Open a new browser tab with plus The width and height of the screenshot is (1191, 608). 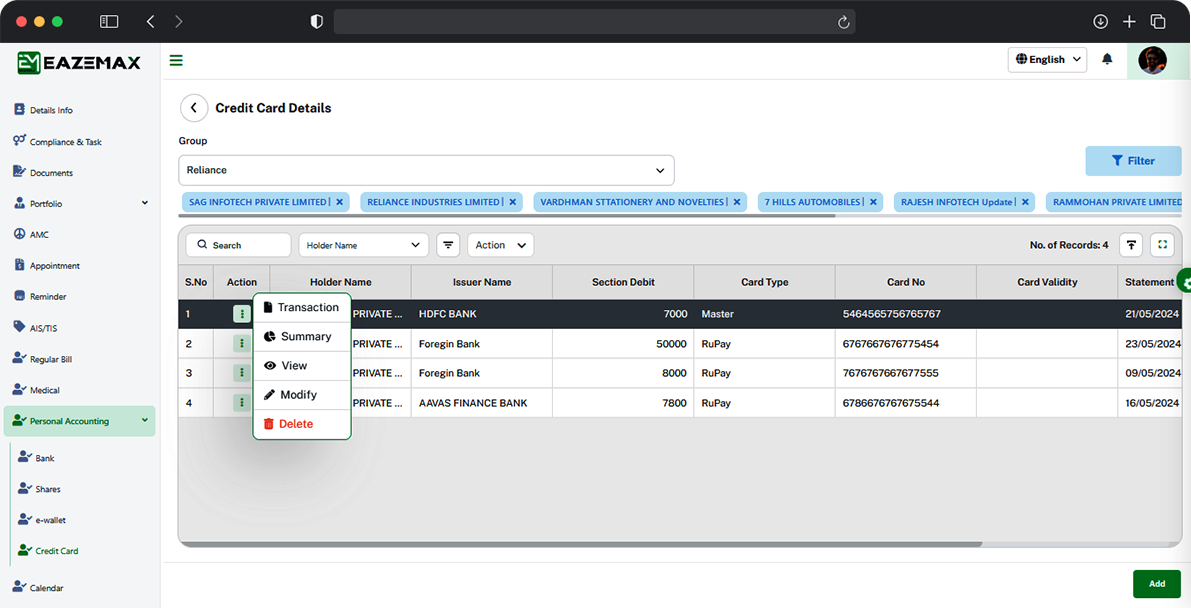point(1129,21)
